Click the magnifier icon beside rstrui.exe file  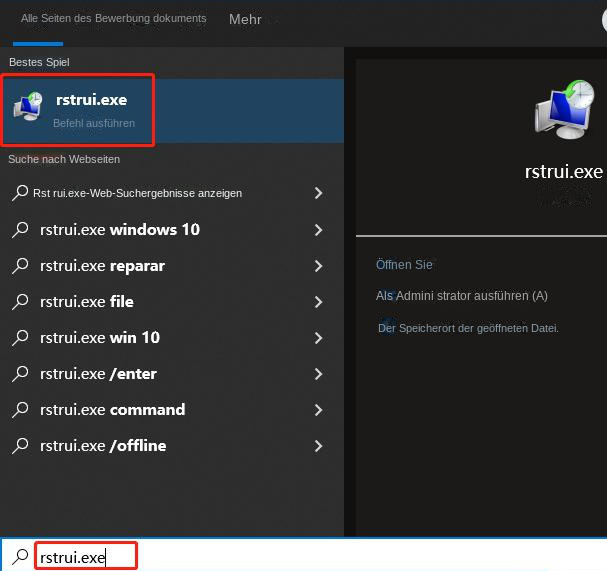click(x=20, y=302)
